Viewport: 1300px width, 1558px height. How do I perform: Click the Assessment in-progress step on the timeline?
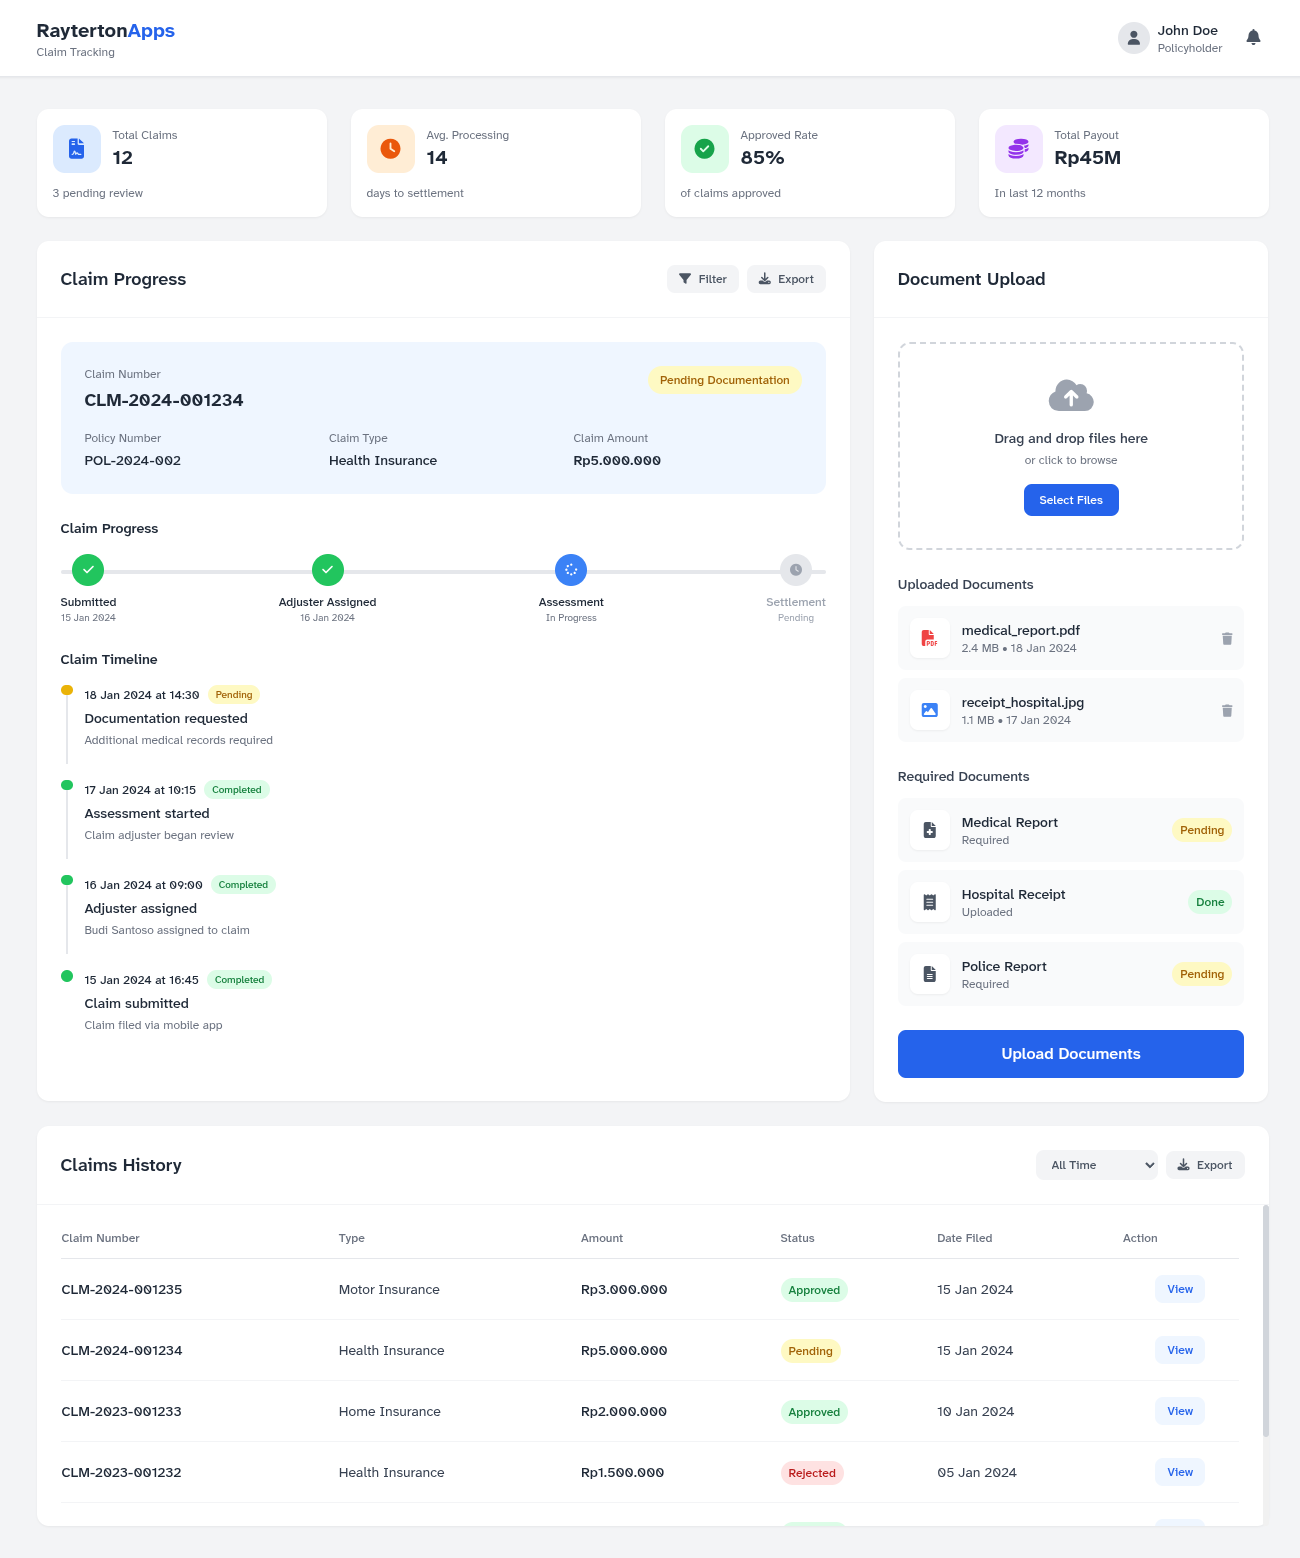coord(571,569)
